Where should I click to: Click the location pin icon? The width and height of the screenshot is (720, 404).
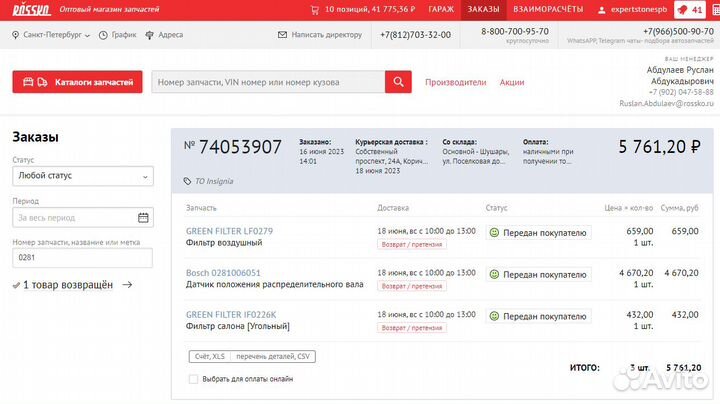(x=16, y=35)
